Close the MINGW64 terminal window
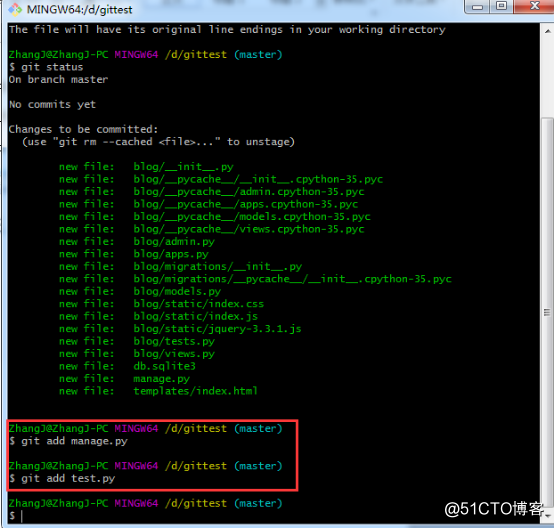The height and width of the screenshot is (528, 554). (x=534, y=6)
